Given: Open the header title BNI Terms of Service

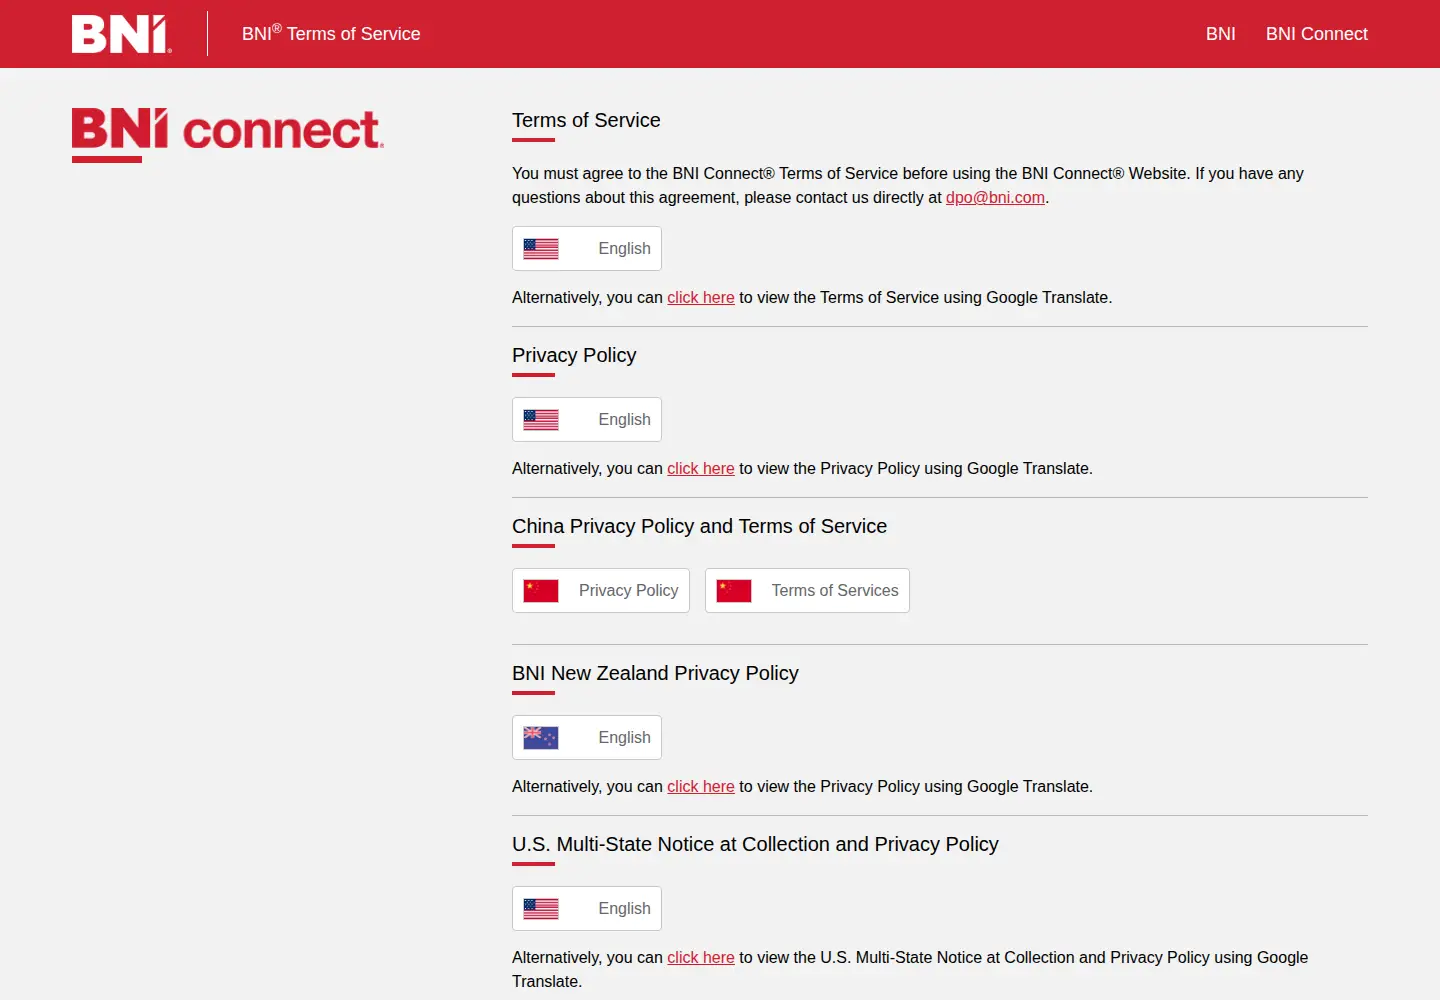Looking at the screenshot, I should click(331, 34).
